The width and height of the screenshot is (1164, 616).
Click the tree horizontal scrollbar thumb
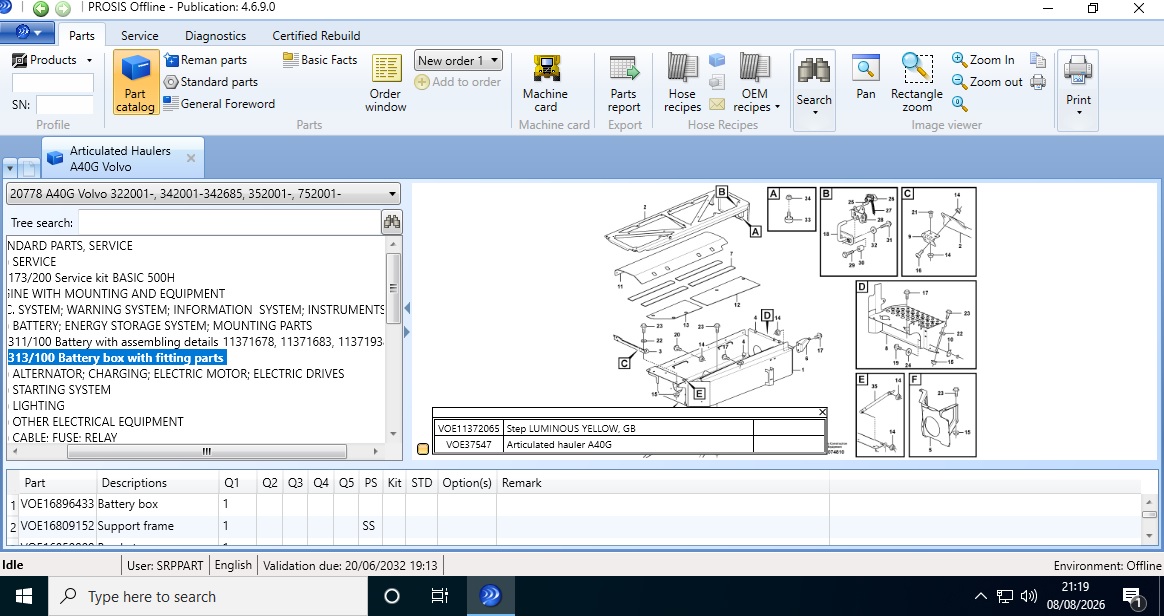pos(206,450)
